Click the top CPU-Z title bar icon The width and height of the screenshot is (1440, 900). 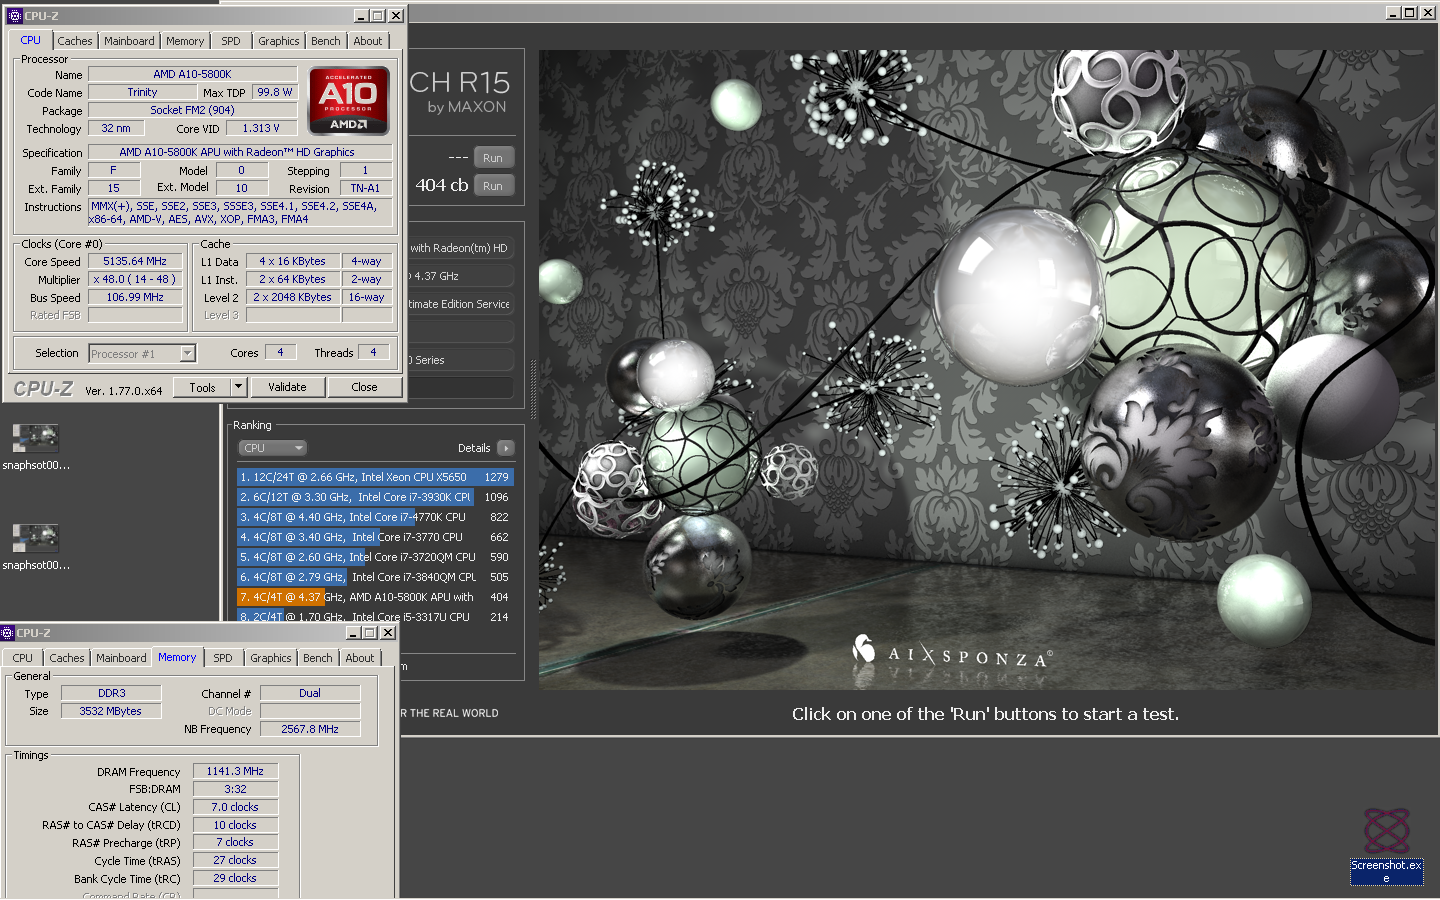[x=14, y=15]
